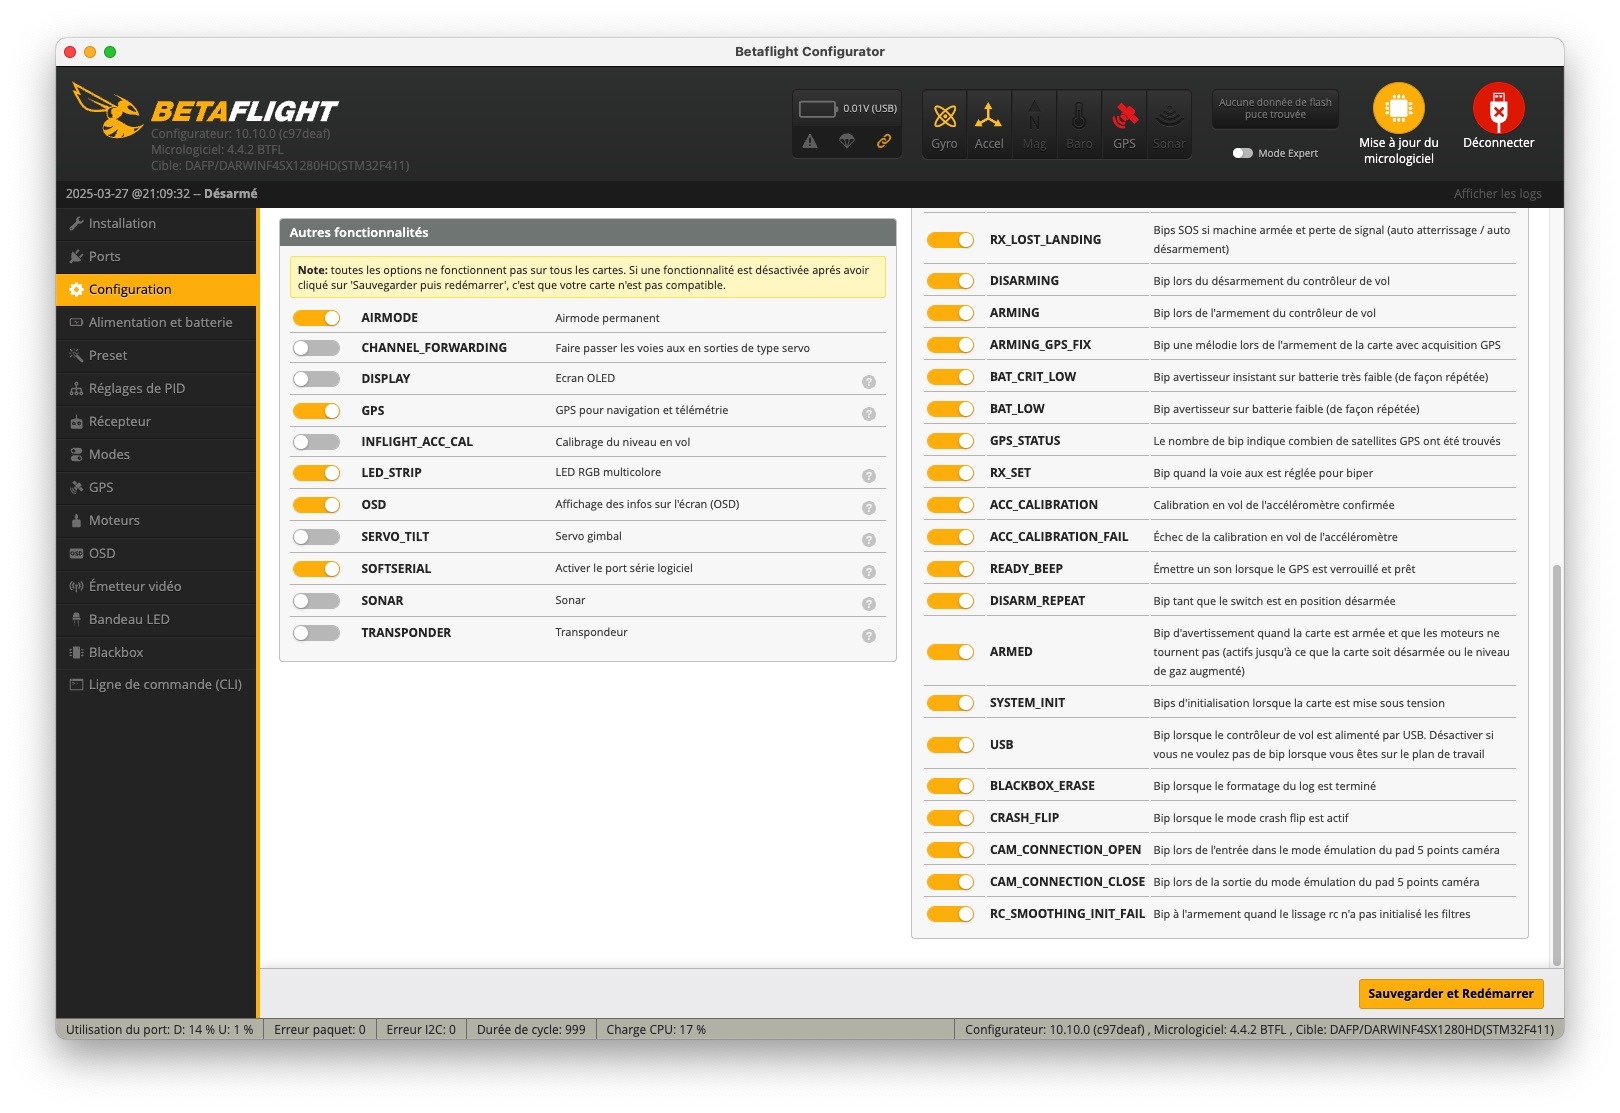Image resolution: width=1620 pixels, height=1113 pixels.
Task: Click 'Erreur I2C: 0' status text
Action: tap(421, 1030)
